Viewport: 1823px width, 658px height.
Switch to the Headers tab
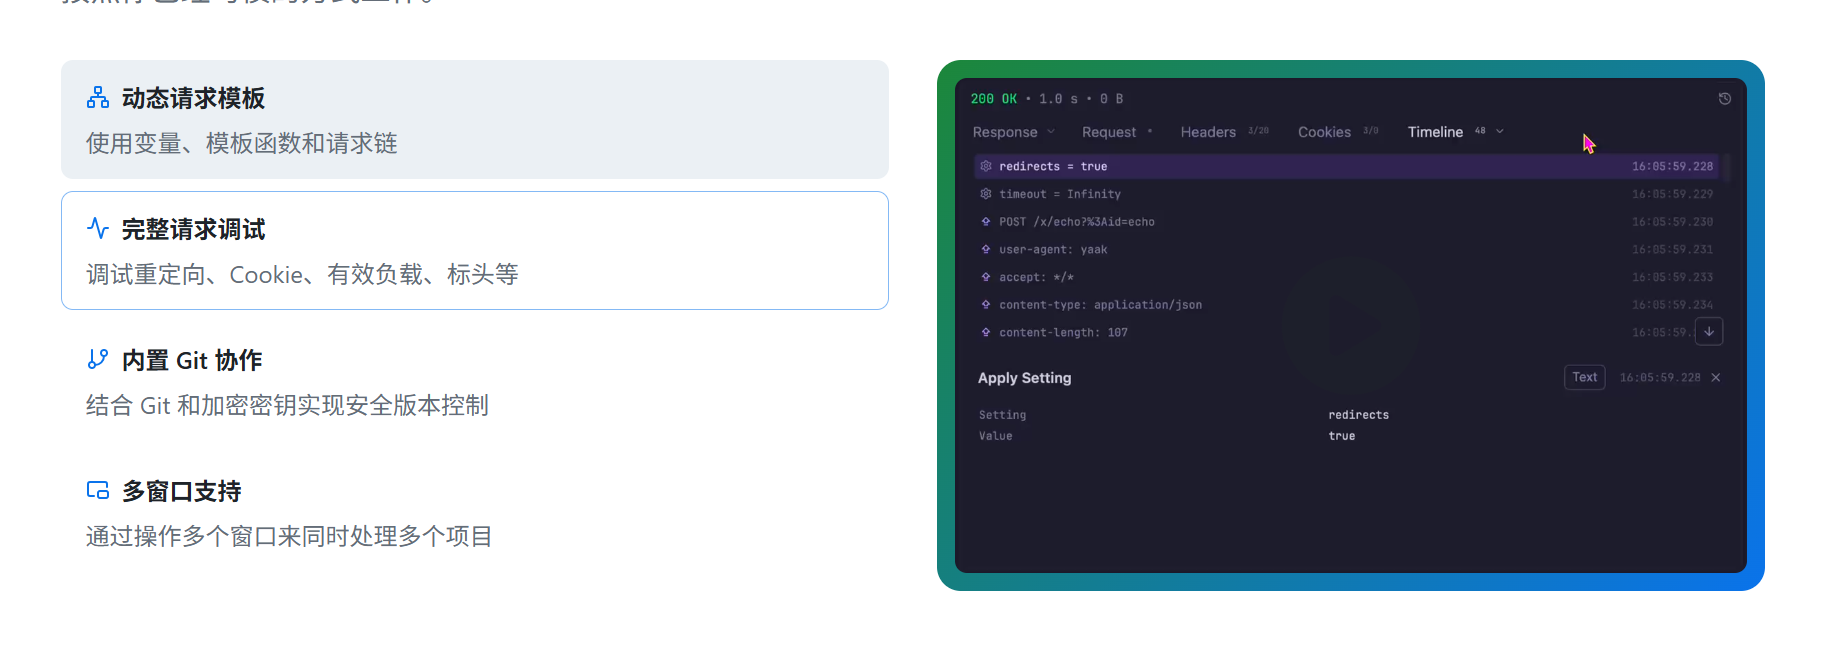(x=1208, y=132)
